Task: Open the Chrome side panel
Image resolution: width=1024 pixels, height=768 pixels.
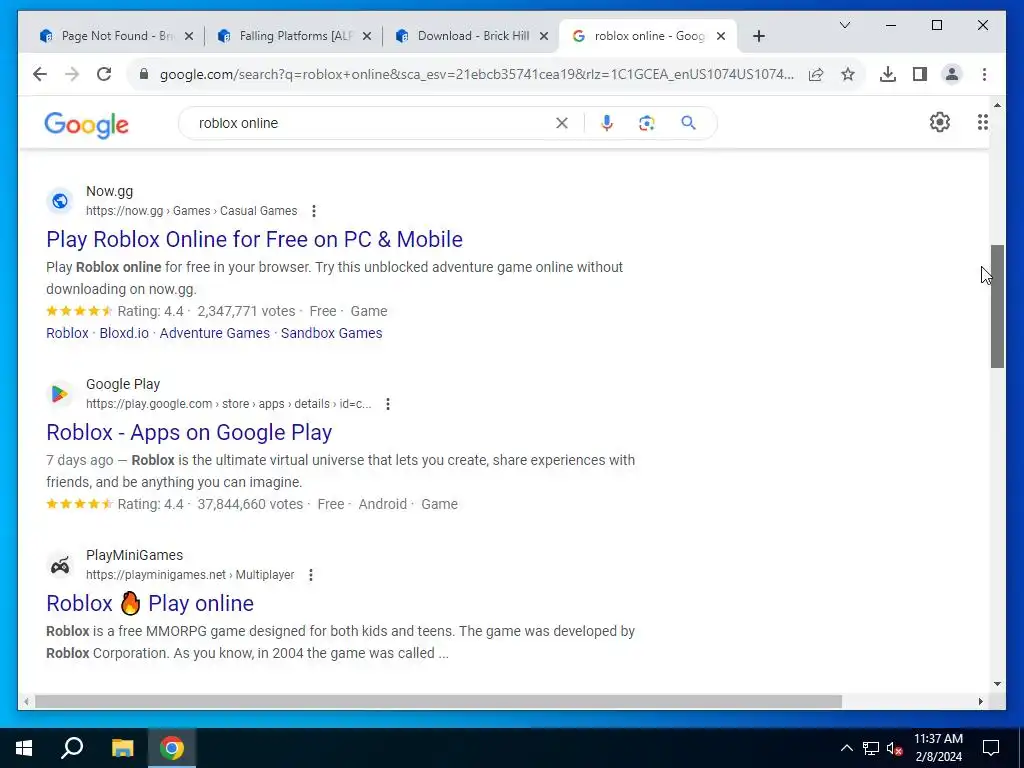Action: (x=920, y=74)
